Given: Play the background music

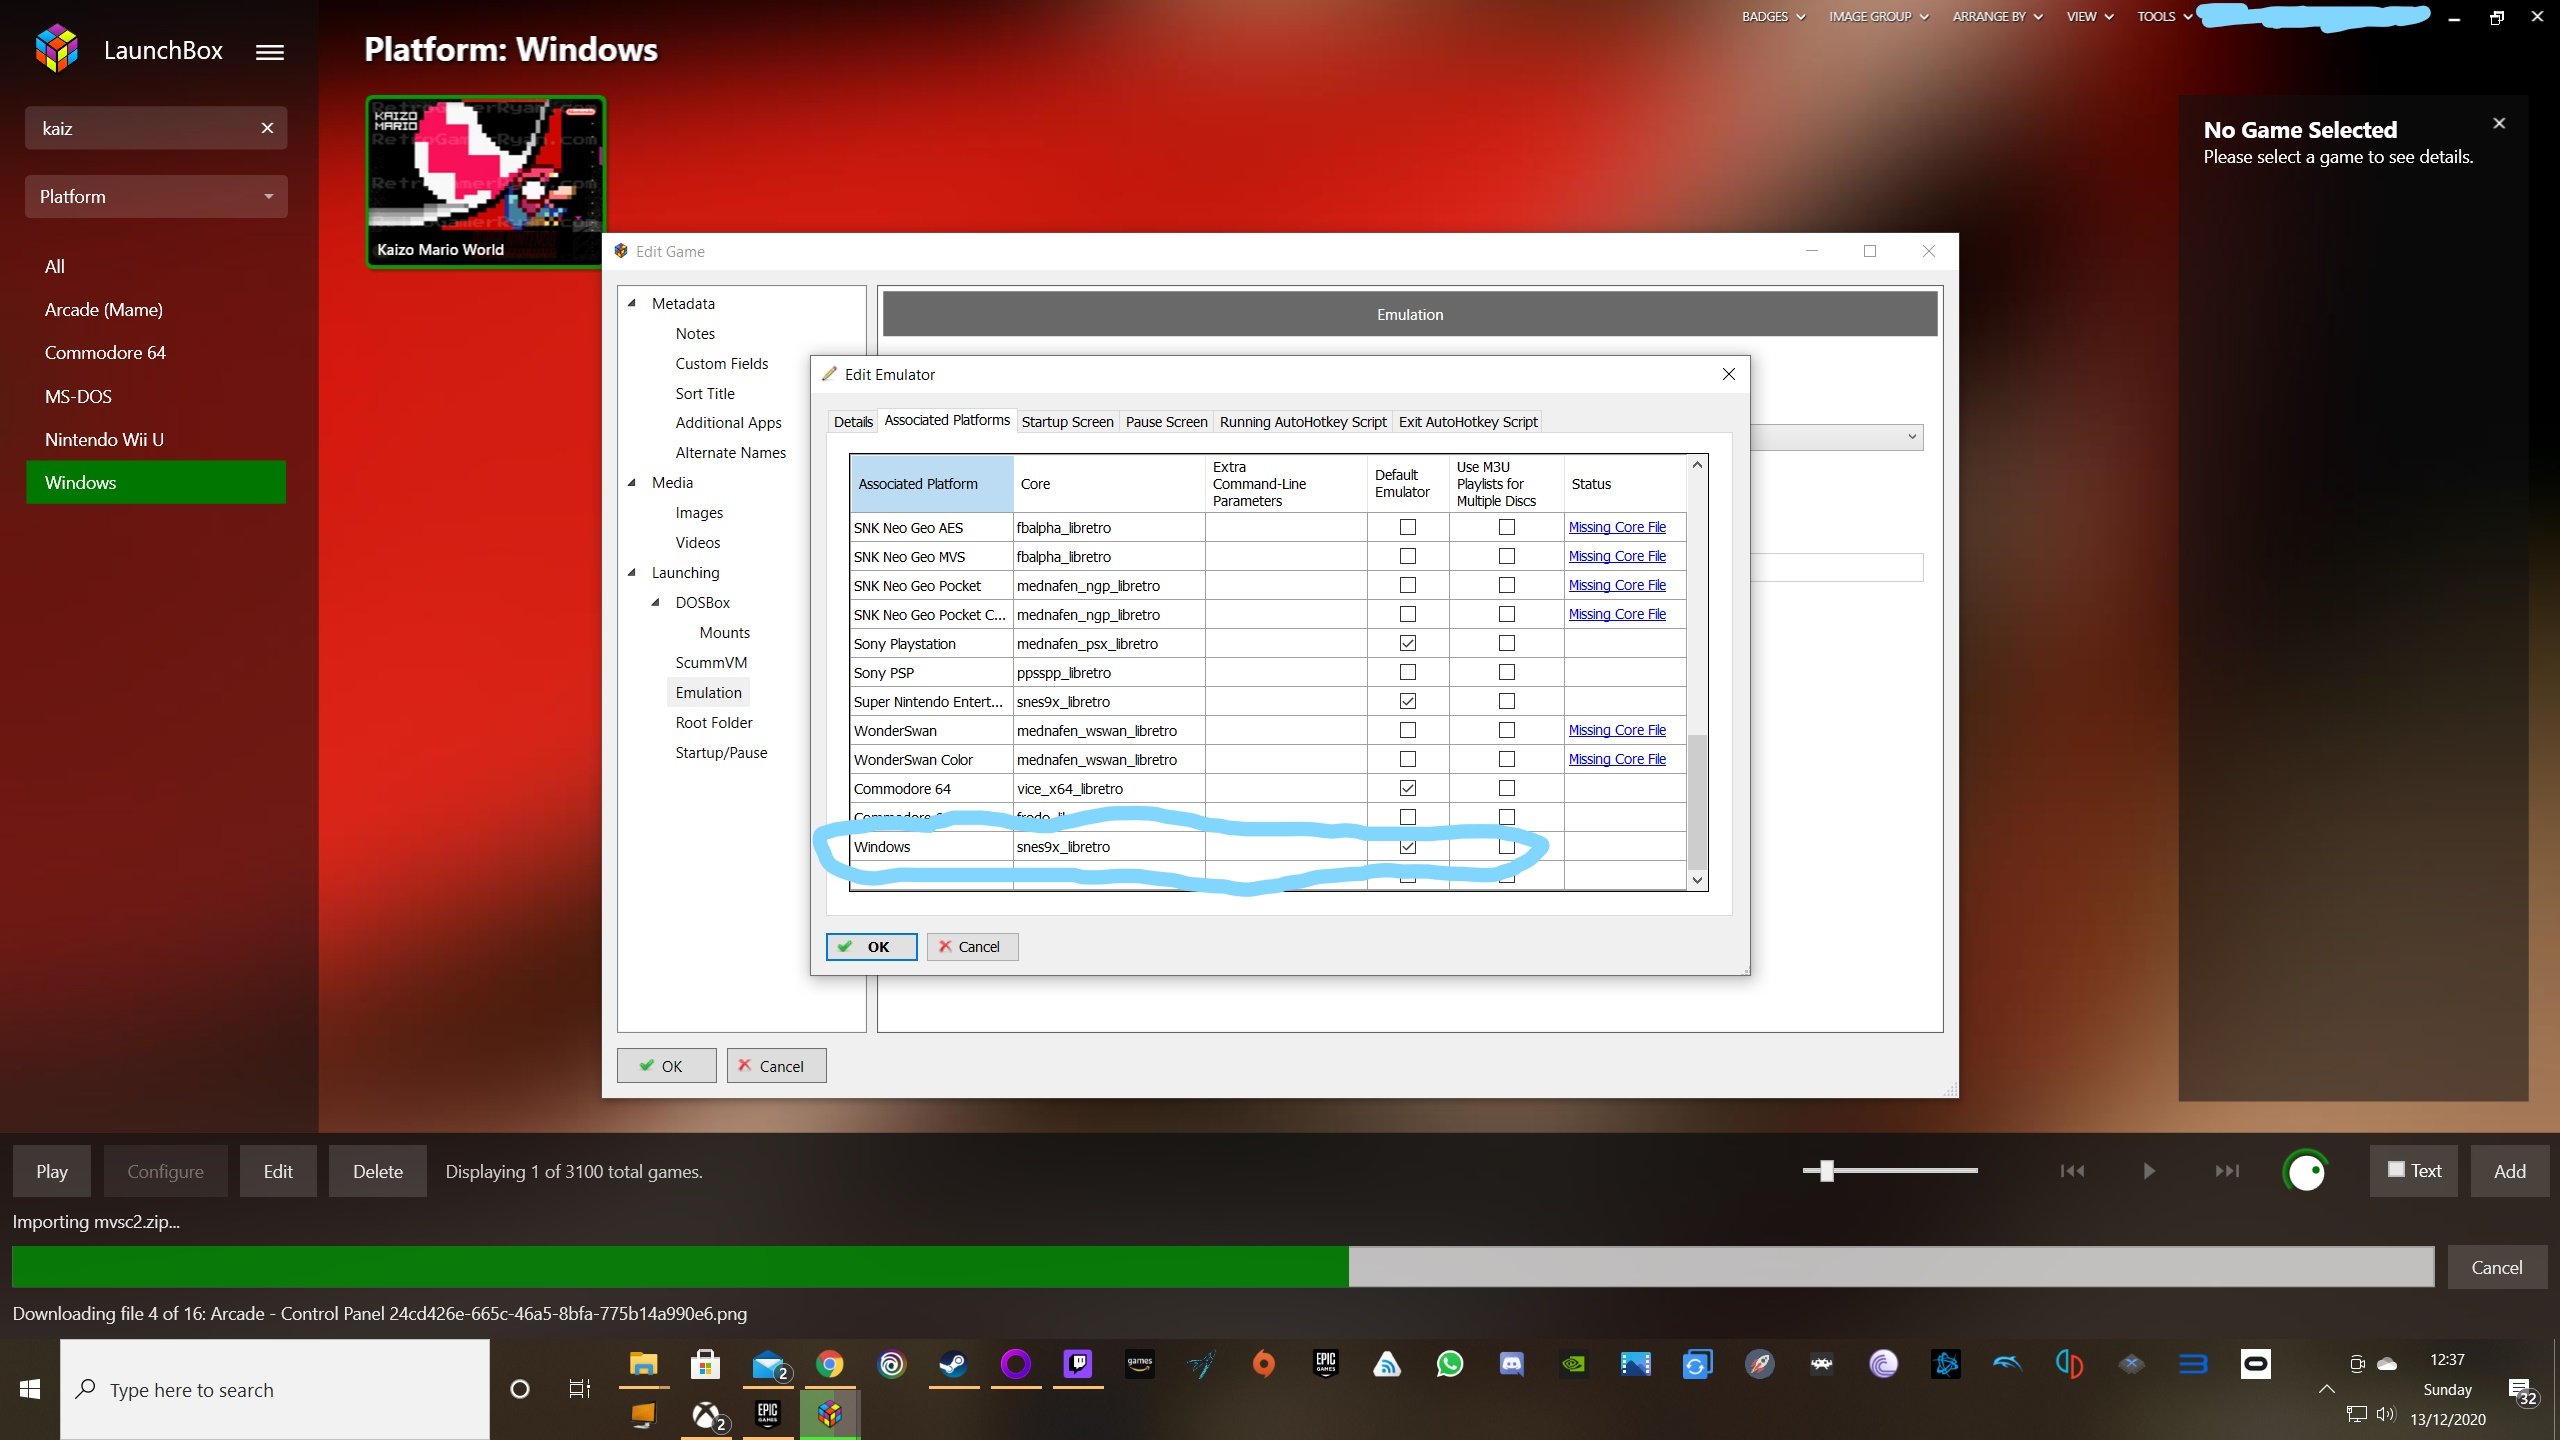Looking at the screenshot, I should pyautogui.click(x=2149, y=1171).
